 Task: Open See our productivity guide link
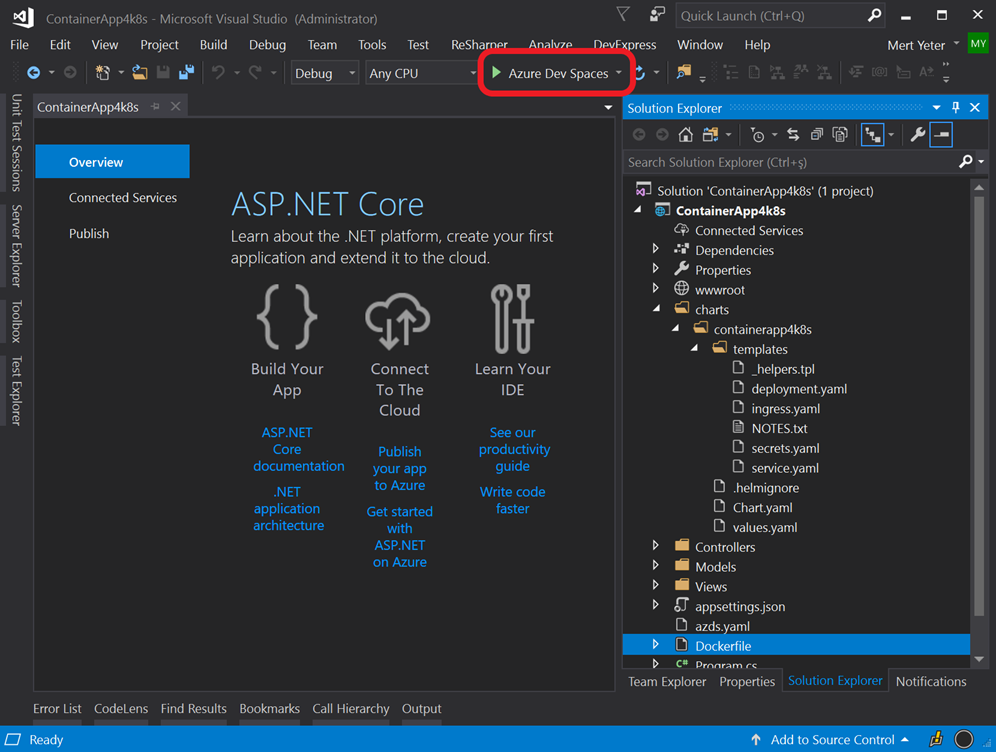[x=513, y=449]
